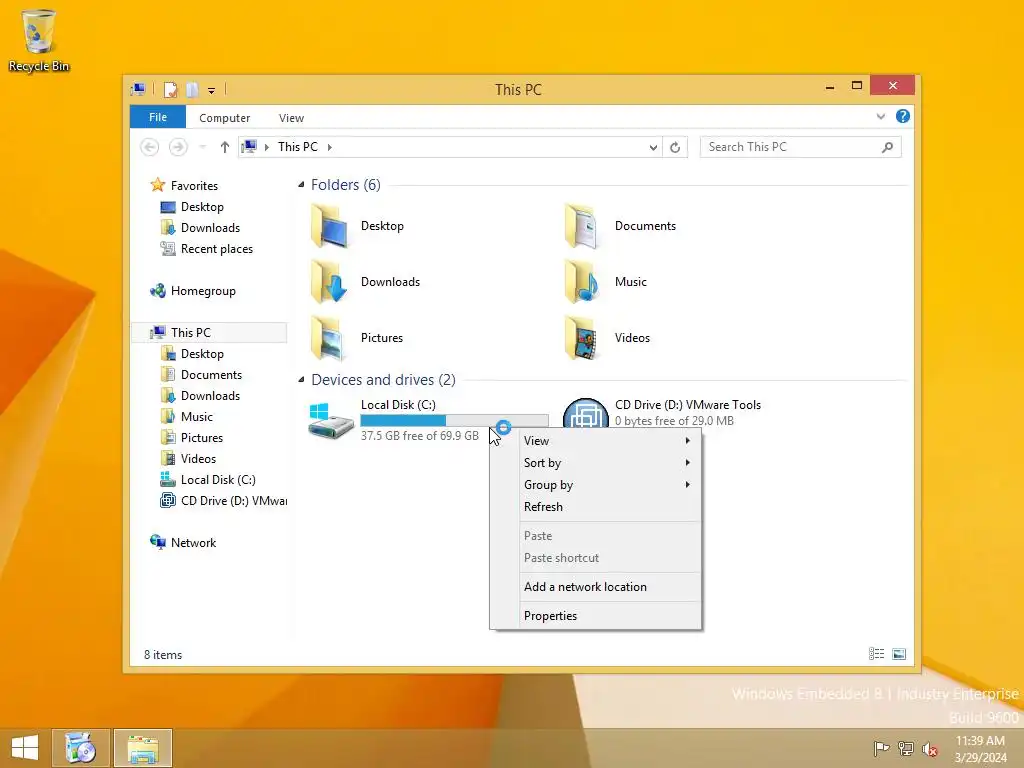Image resolution: width=1024 pixels, height=768 pixels.
Task: Select the Downloads folder icon in content
Action: point(330,282)
